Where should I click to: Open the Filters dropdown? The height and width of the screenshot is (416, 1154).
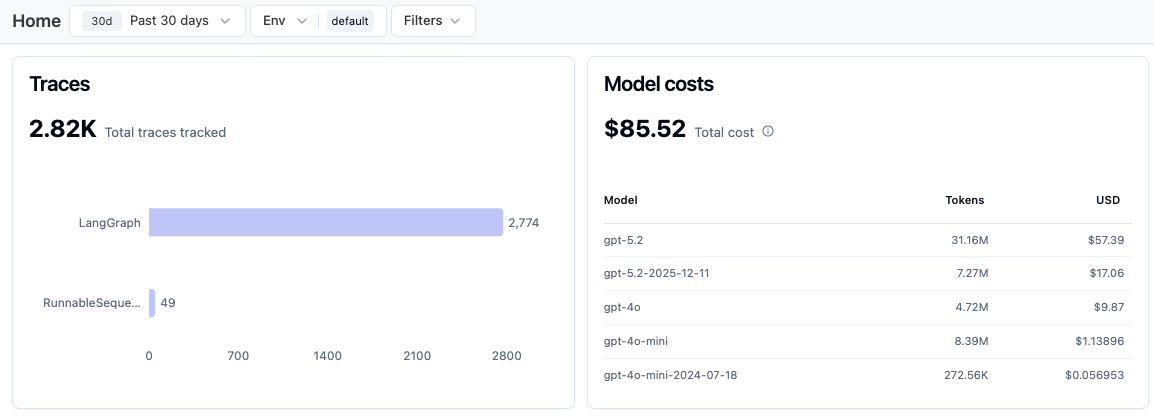[433, 21]
